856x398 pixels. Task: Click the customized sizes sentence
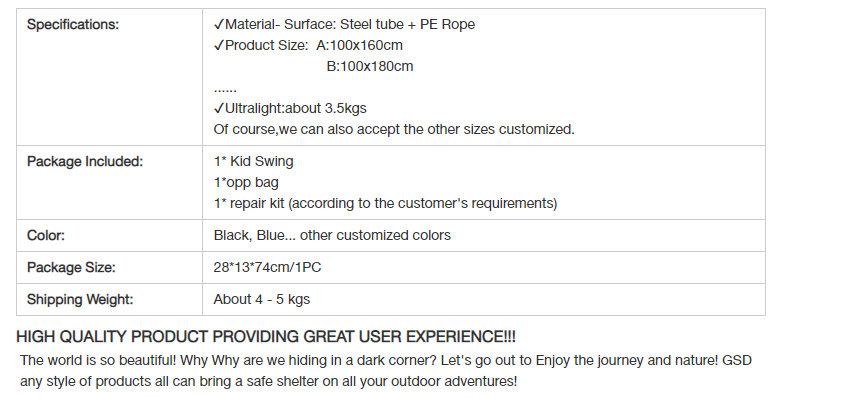point(394,129)
